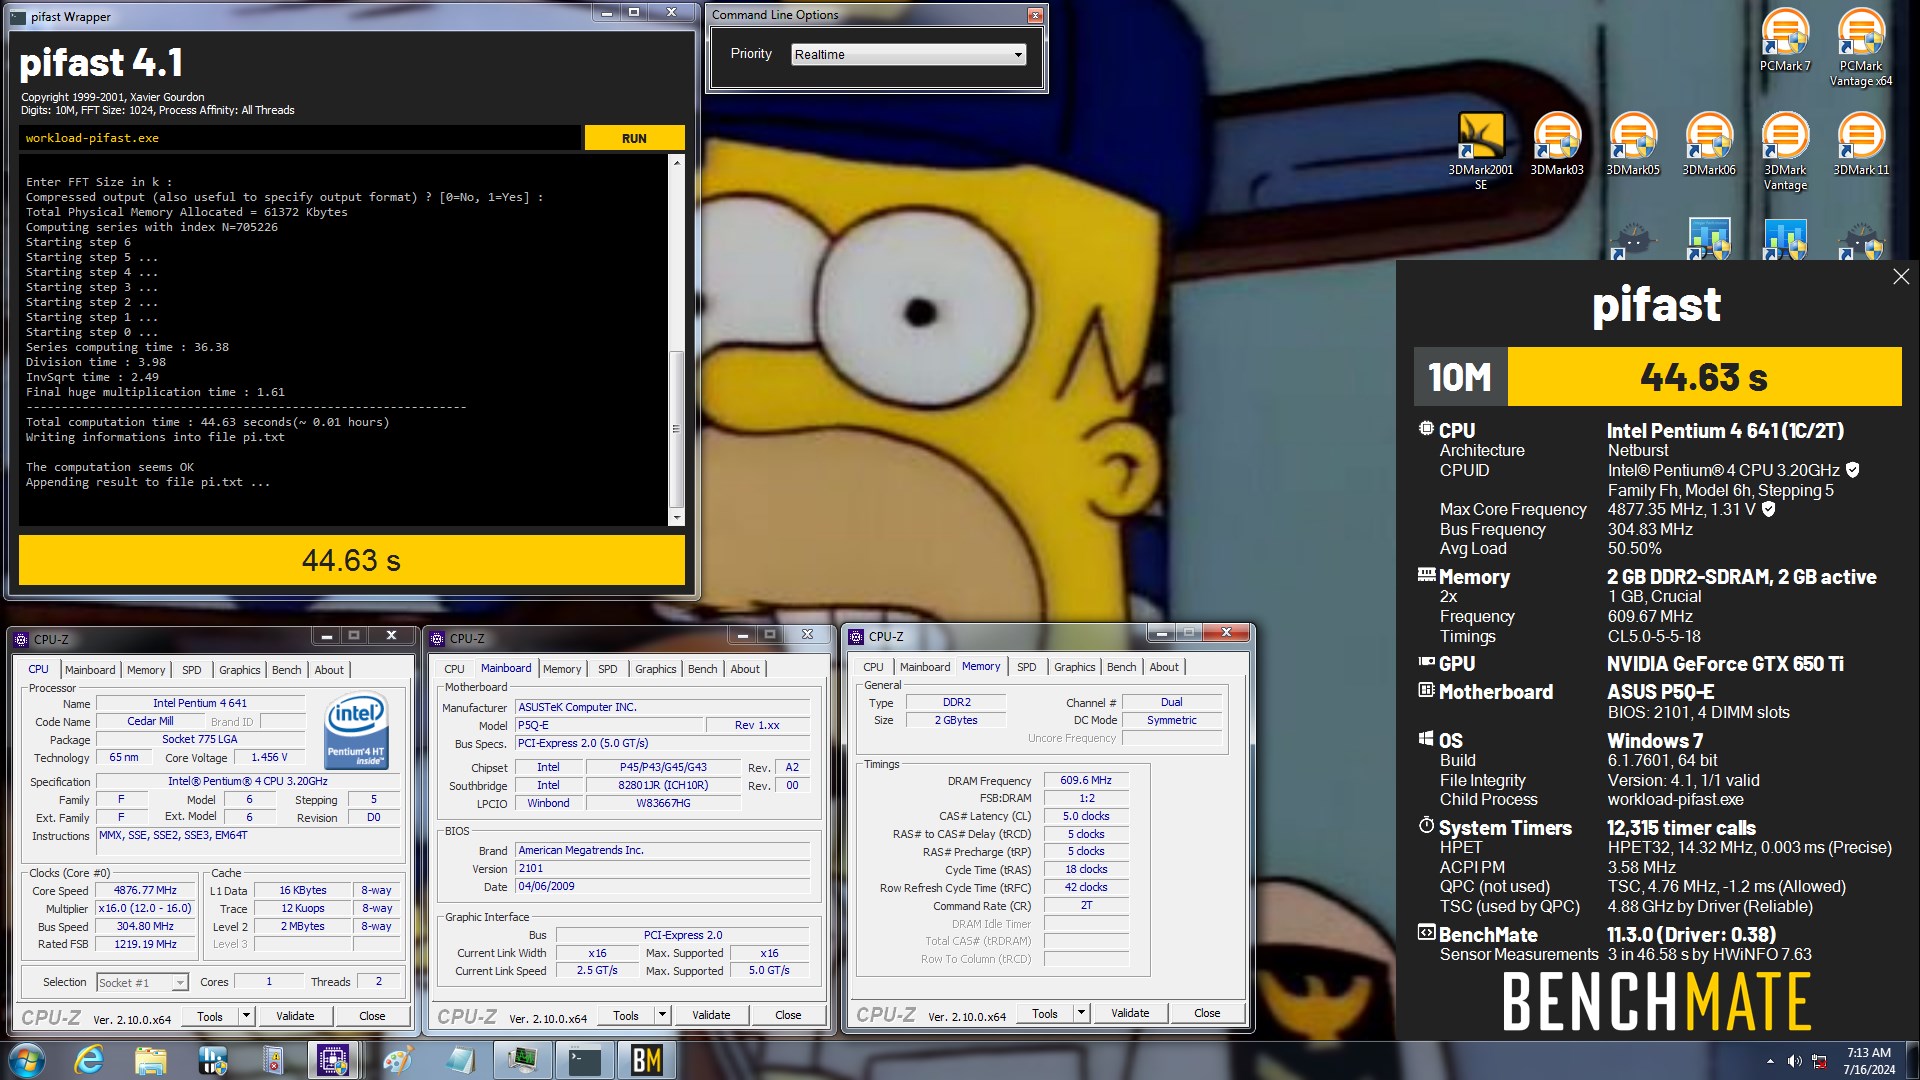Open the PCMark 7 desktop shortcut
Image resolution: width=1920 pixels, height=1080 pixels.
(1785, 40)
